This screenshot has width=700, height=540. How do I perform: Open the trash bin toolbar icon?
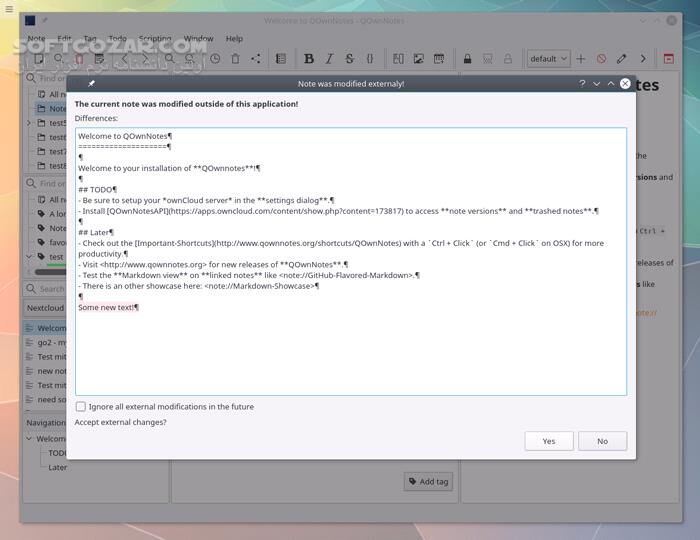[x=235, y=59]
